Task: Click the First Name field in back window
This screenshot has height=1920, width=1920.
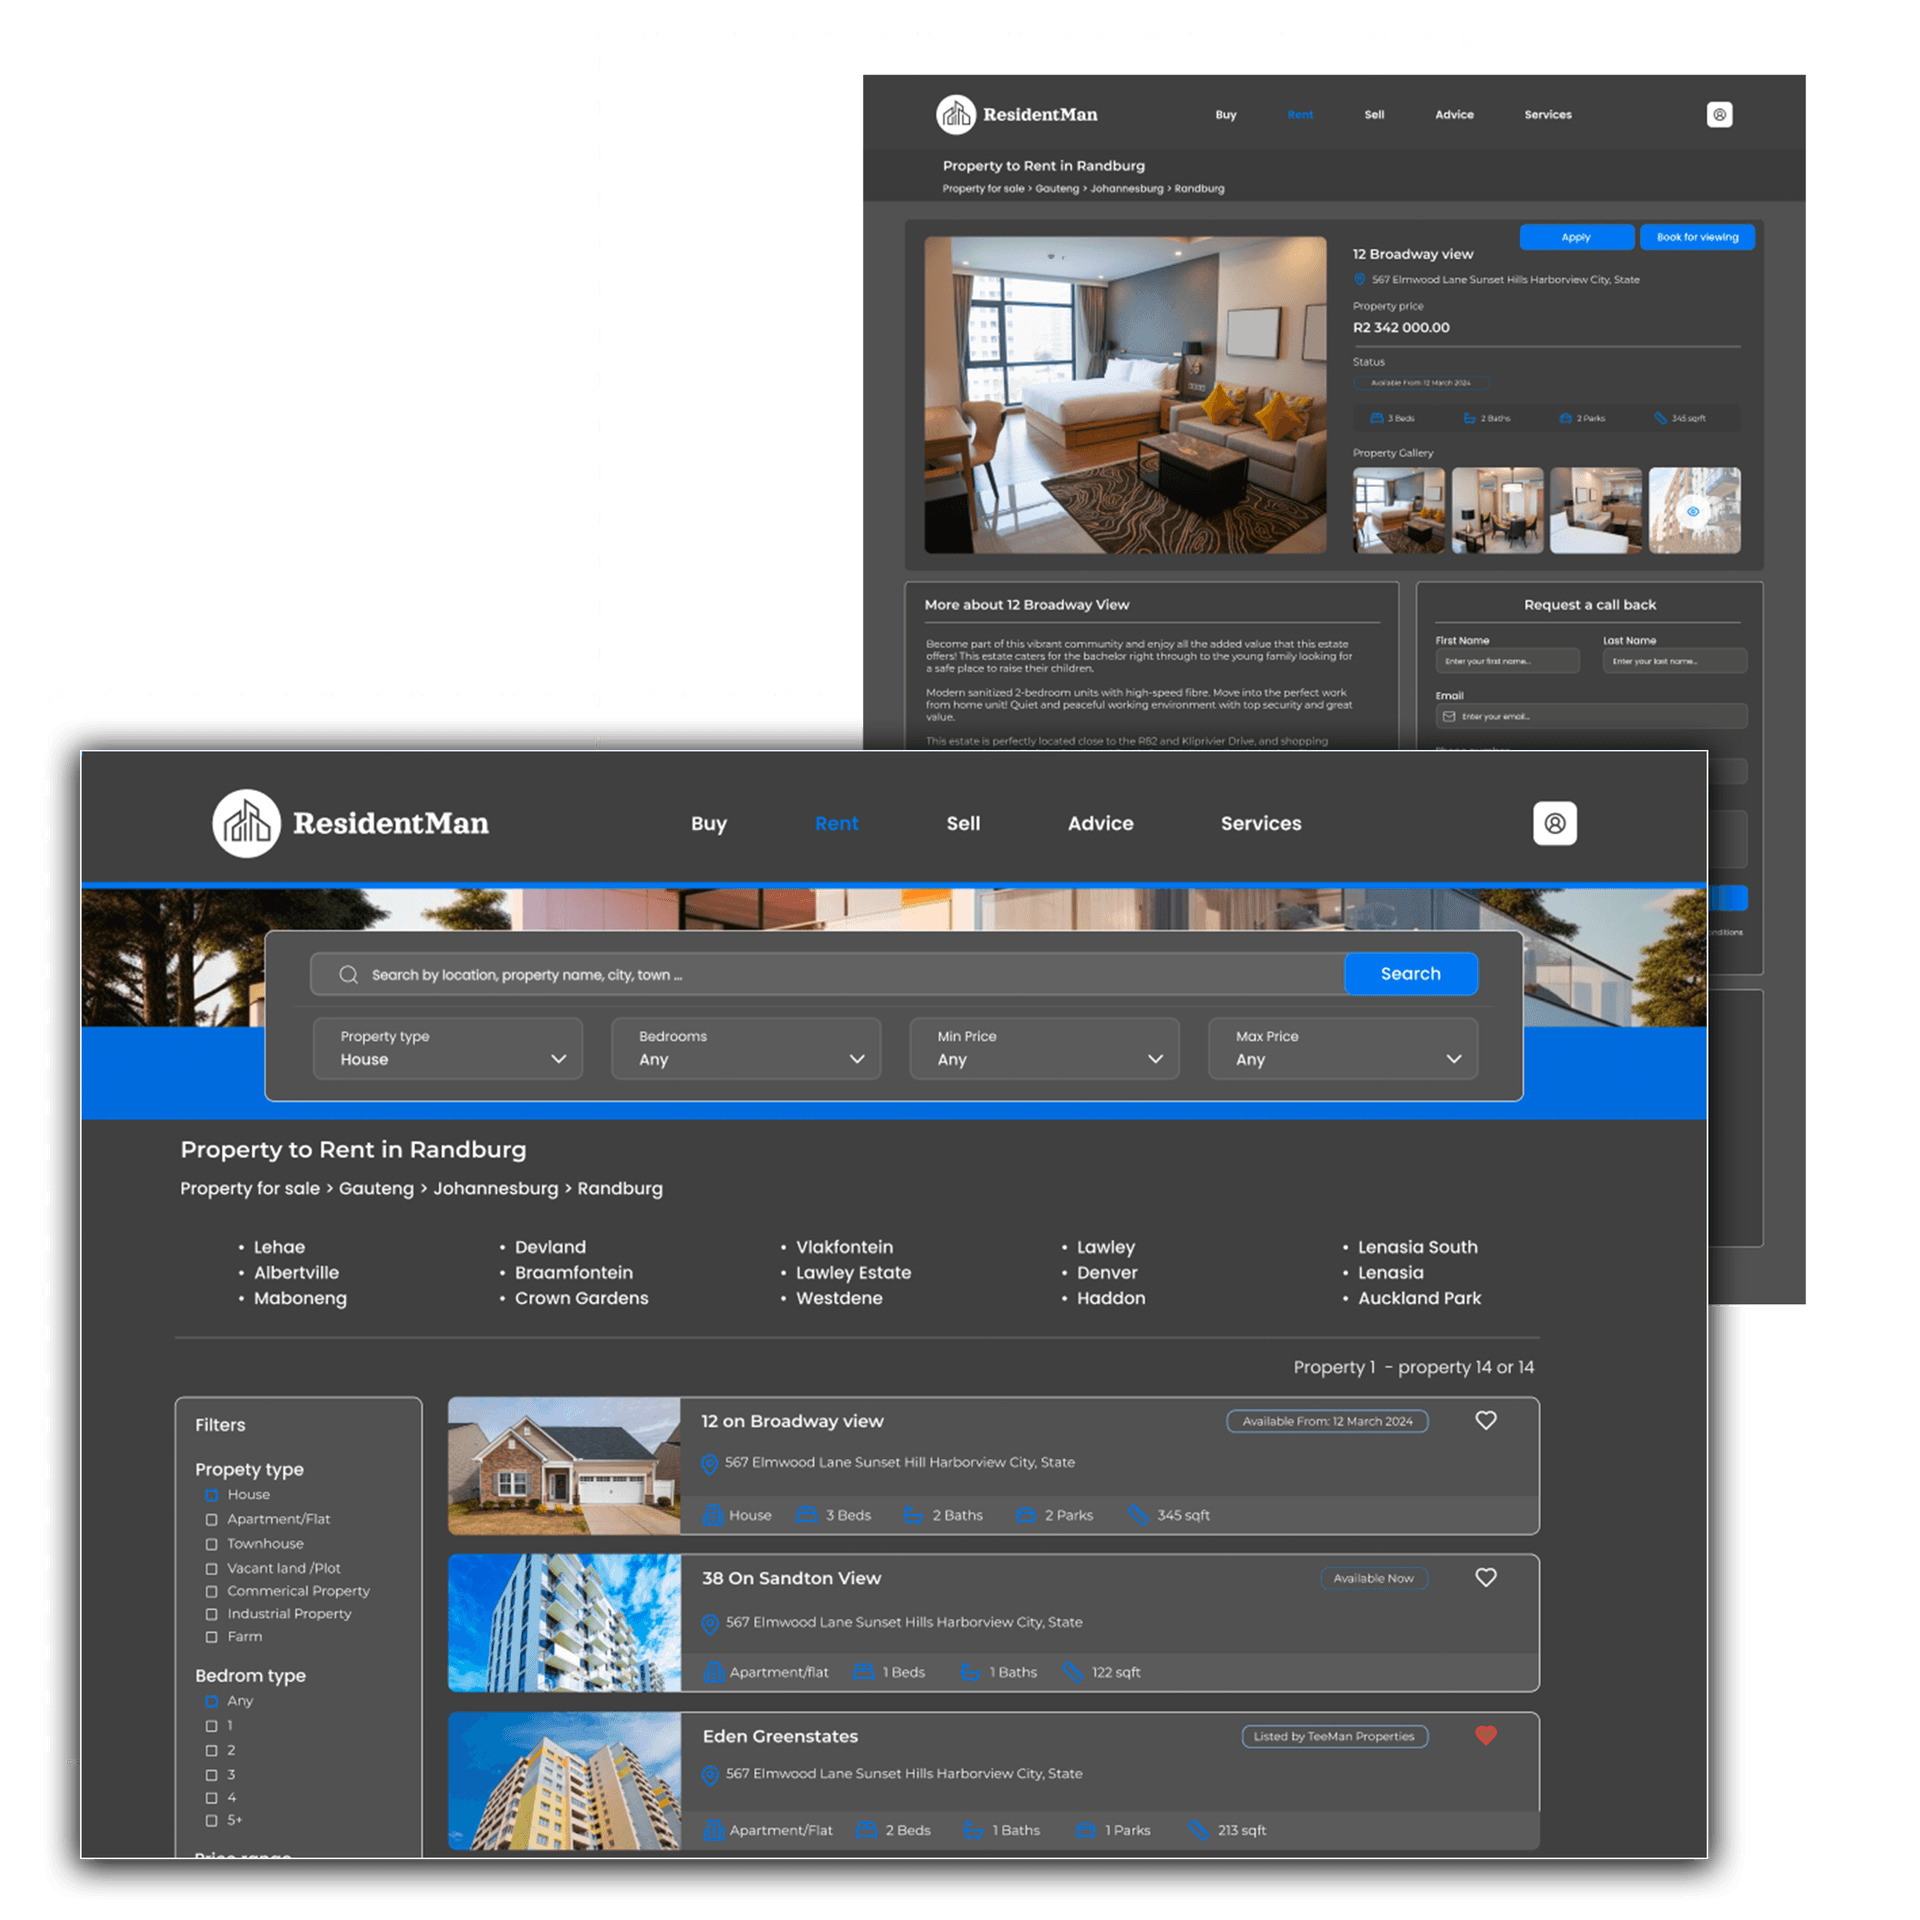Action: coord(1507,661)
